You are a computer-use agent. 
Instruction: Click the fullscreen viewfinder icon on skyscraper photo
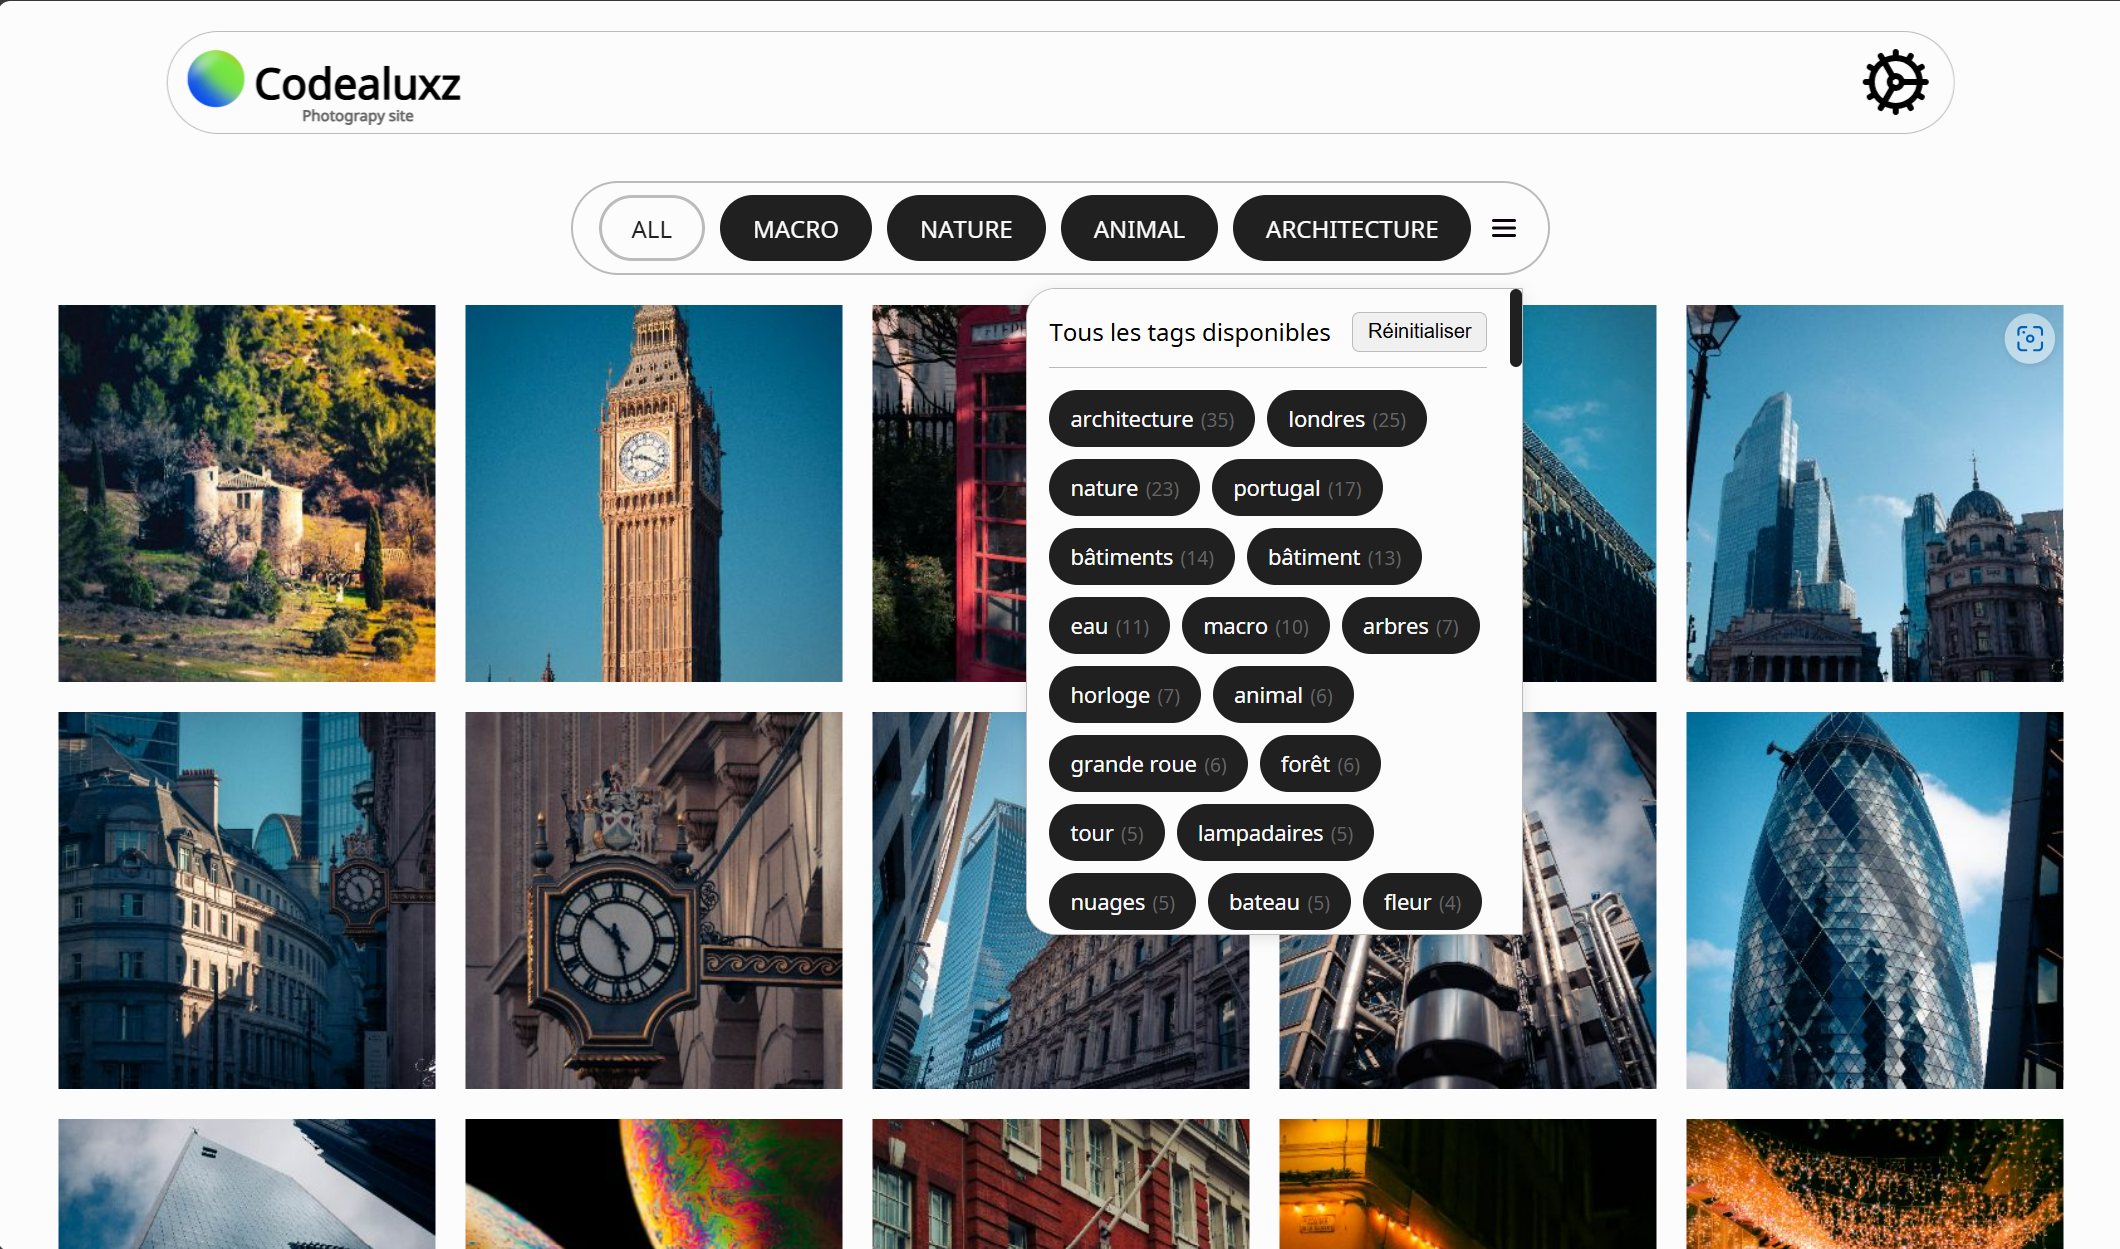click(x=2029, y=339)
